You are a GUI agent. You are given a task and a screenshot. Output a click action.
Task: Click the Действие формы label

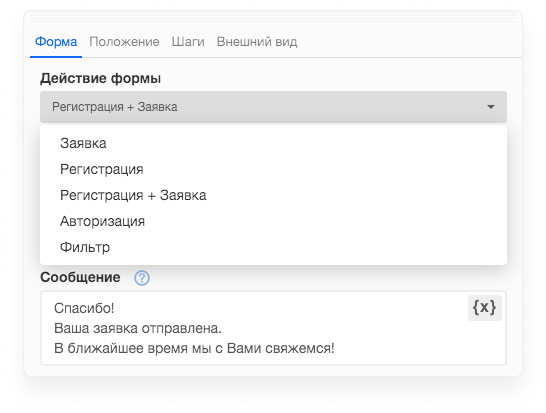(x=101, y=78)
